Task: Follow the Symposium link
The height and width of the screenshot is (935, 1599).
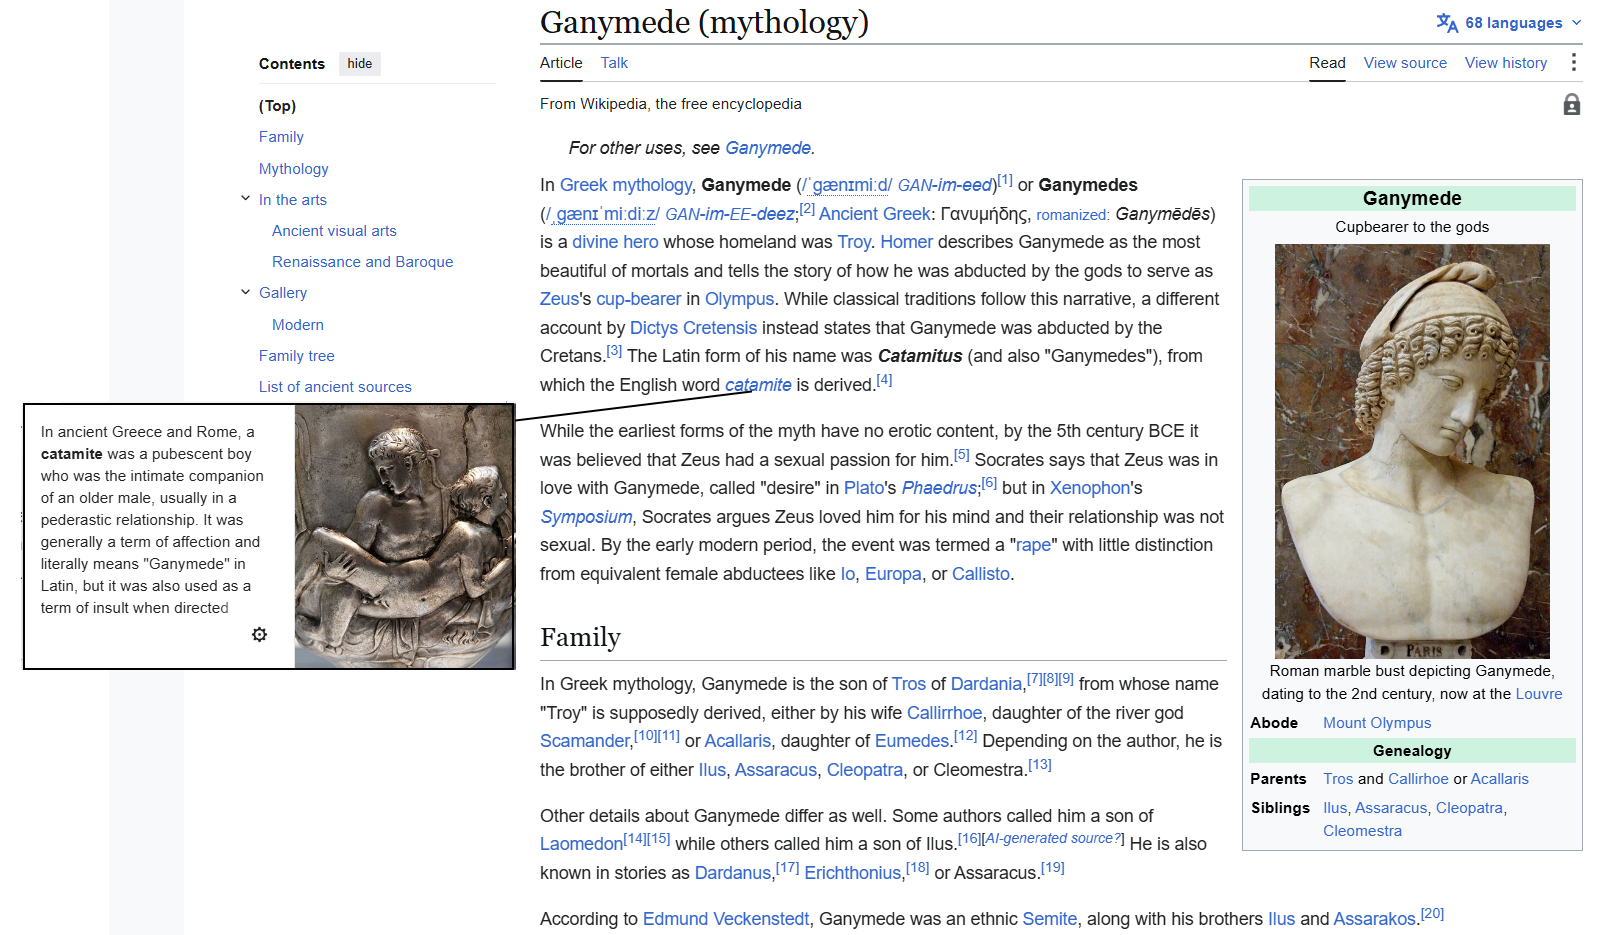Action: point(586,517)
